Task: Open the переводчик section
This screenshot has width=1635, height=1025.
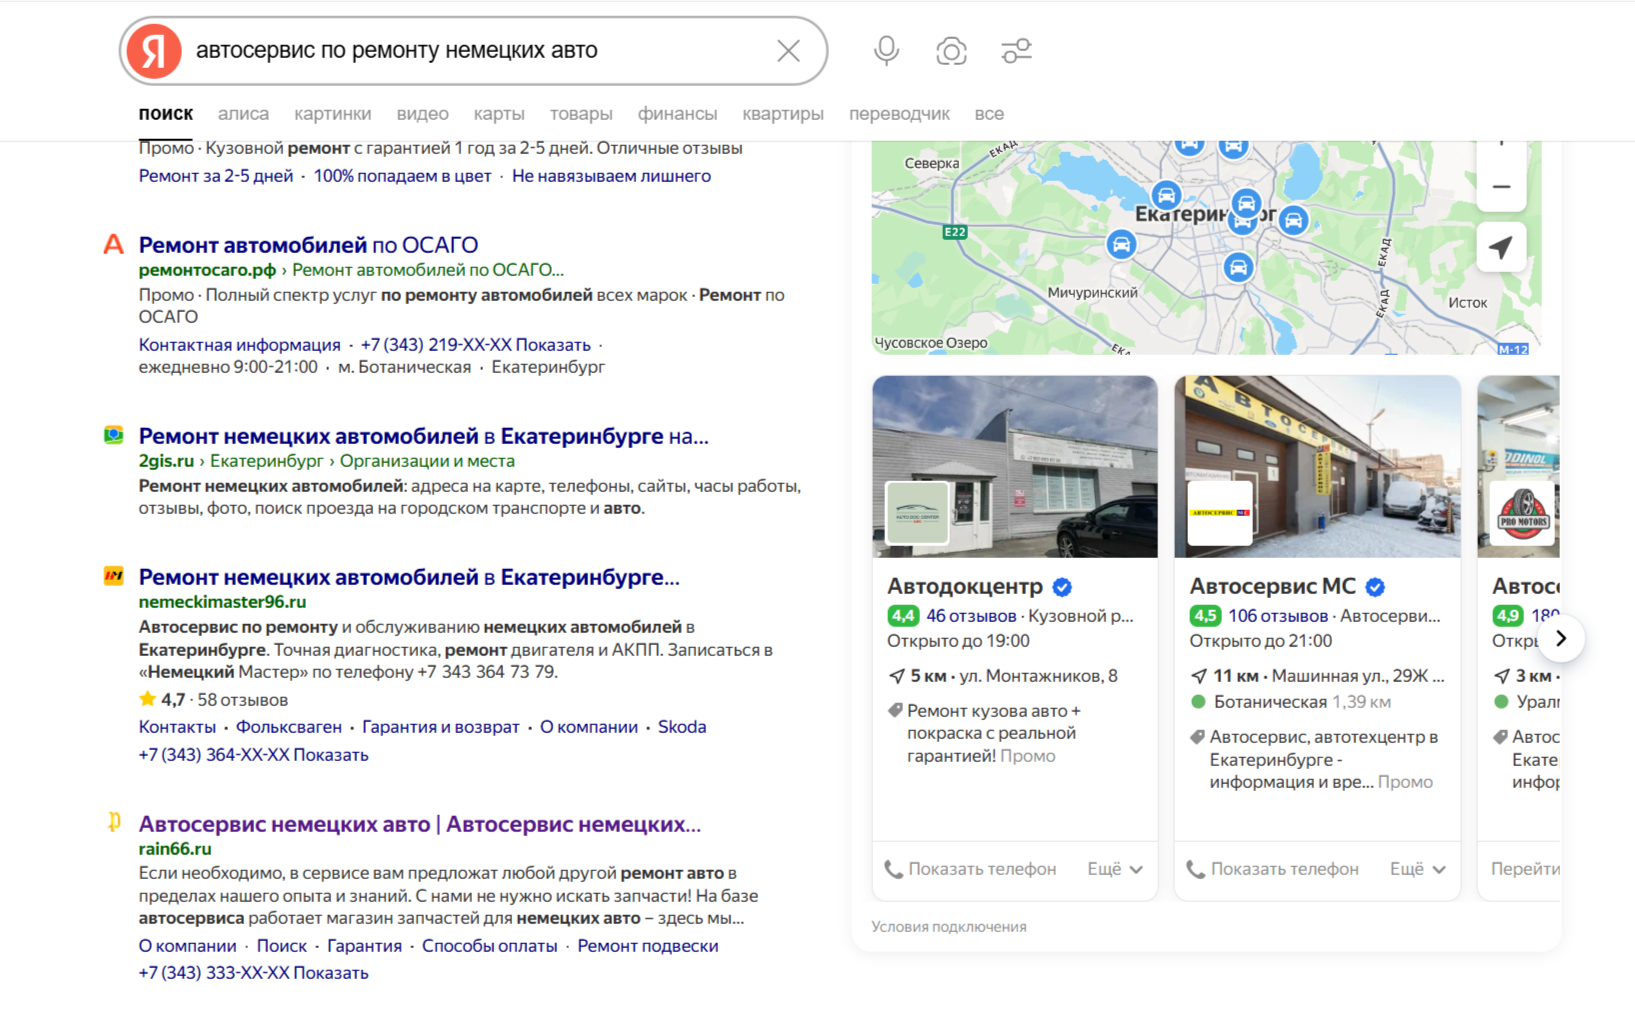Action: [x=899, y=113]
